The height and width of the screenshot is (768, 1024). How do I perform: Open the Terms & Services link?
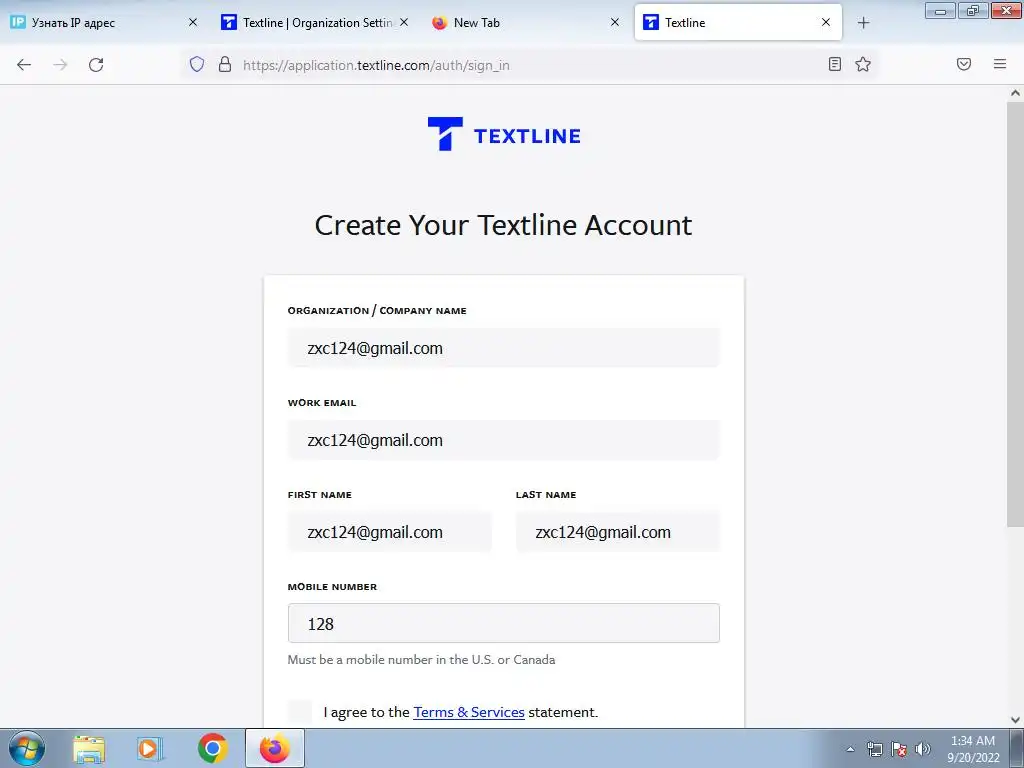469,712
